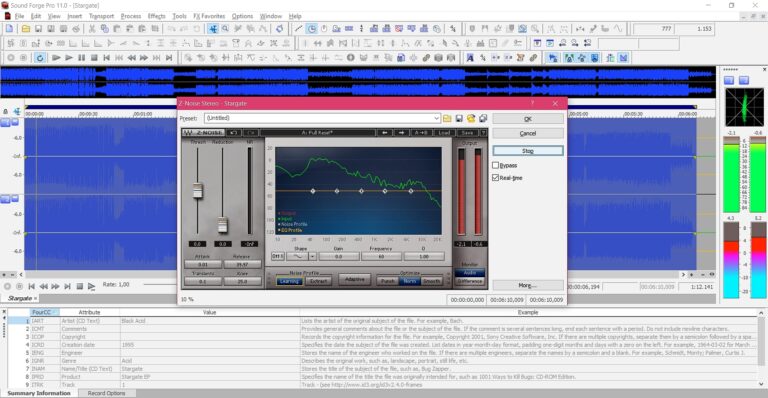The image size is (768, 398).
Task: Click the middle EQ node on the graph
Action: coord(361,191)
